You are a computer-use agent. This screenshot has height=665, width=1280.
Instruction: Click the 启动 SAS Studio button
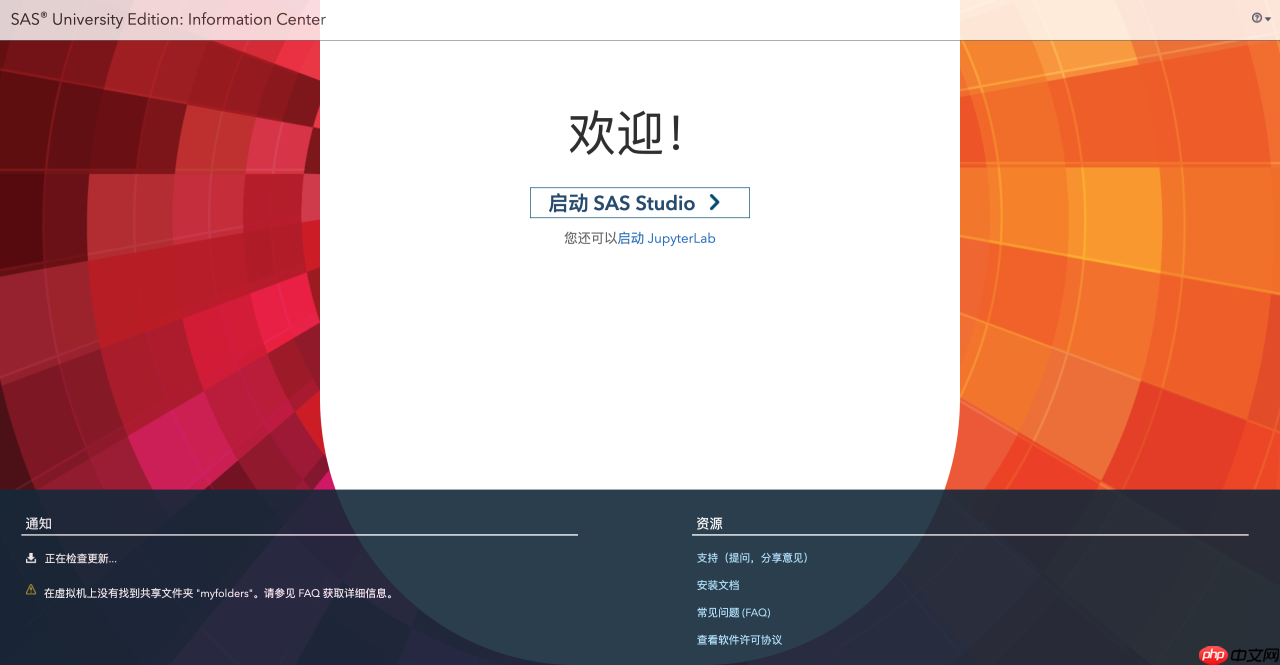coord(640,203)
